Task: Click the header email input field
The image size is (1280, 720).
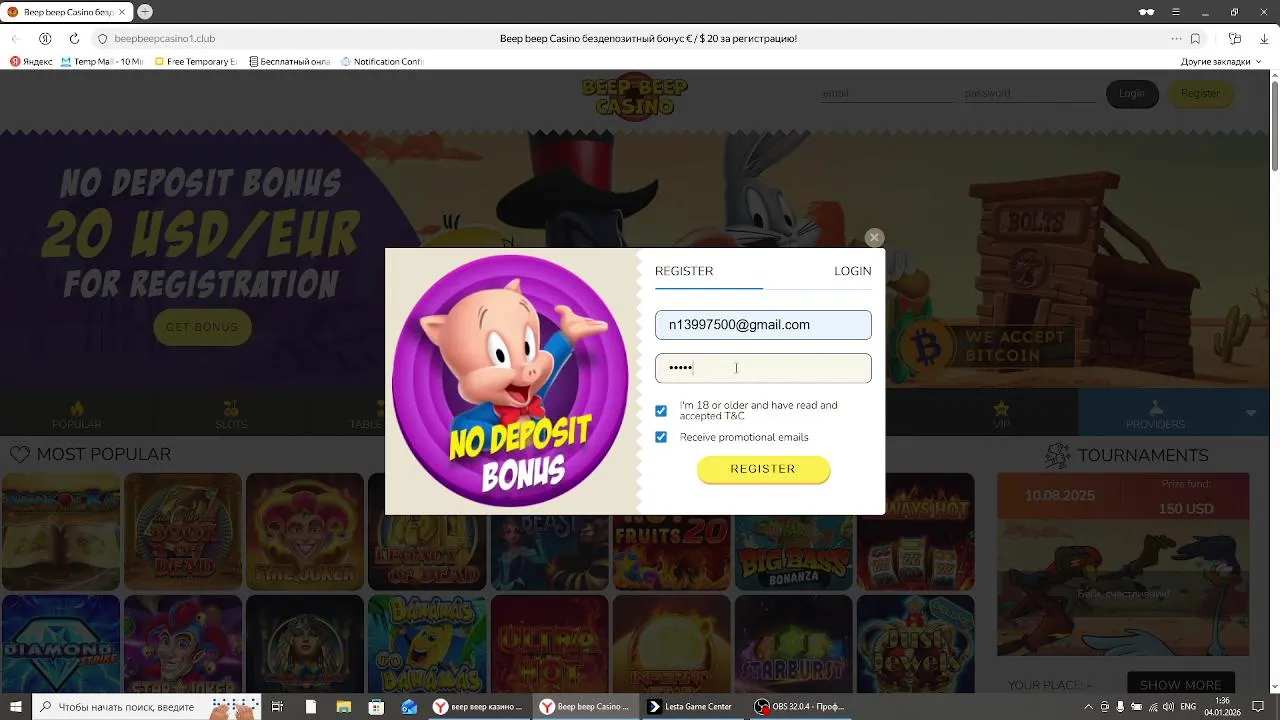Action: (x=887, y=93)
